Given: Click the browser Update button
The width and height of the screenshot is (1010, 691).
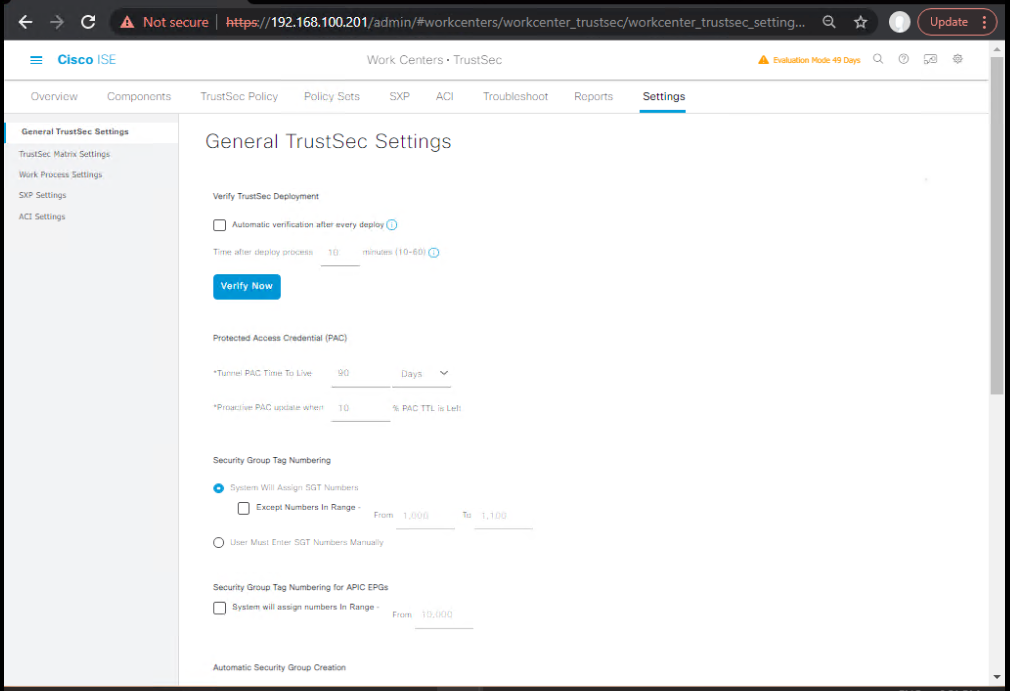Looking at the screenshot, I should tap(957, 22).
